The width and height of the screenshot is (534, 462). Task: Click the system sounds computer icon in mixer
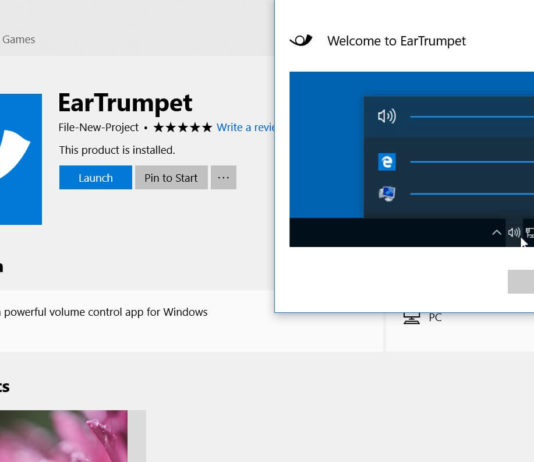387,194
